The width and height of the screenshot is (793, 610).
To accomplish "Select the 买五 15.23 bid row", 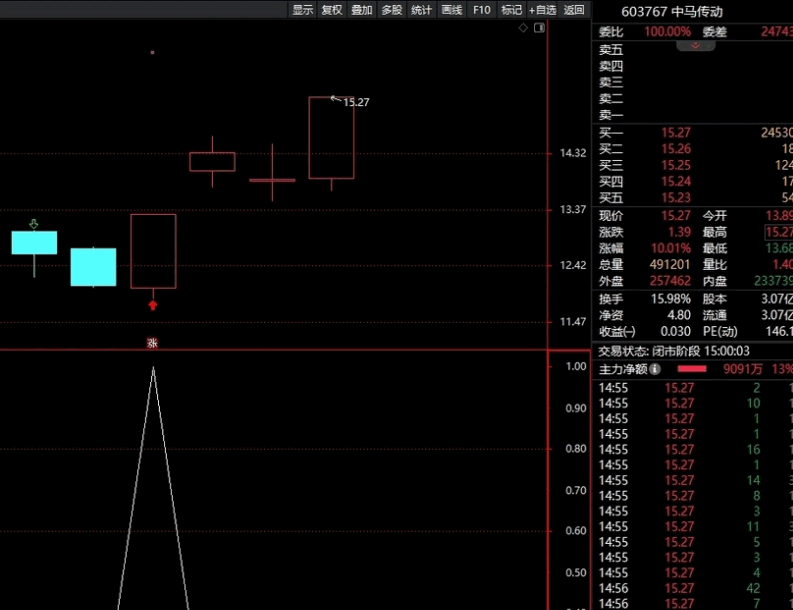I will click(x=692, y=198).
